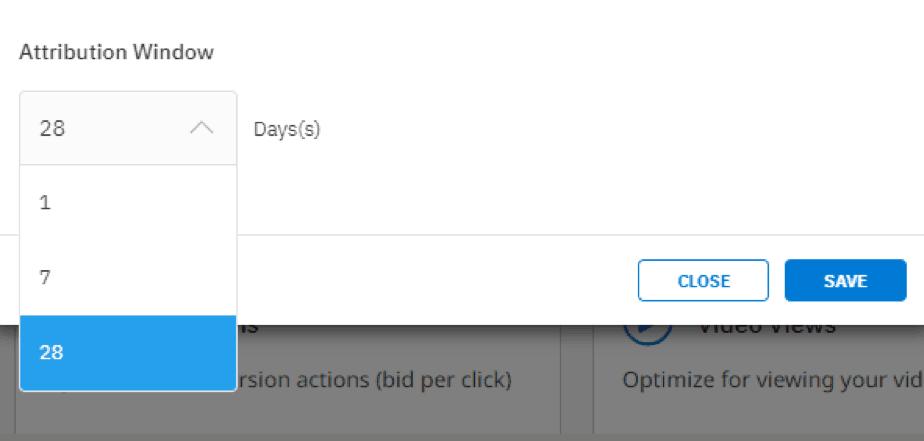Select the dimmed Video Views objective card
924x441 pixels.
coord(758,379)
